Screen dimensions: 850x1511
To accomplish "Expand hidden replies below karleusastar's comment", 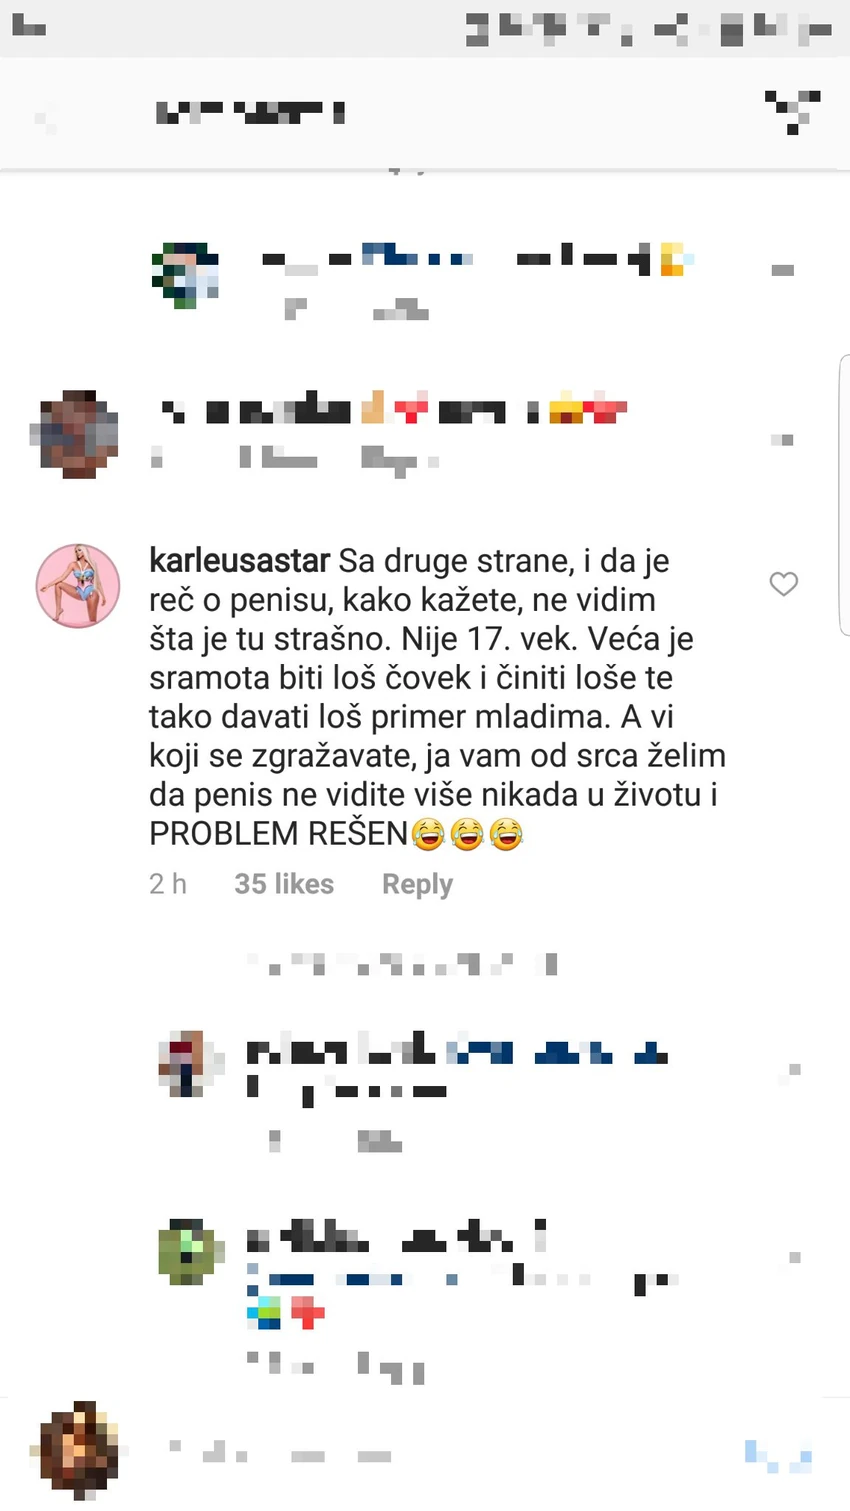I will pyautogui.click(x=400, y=965).
